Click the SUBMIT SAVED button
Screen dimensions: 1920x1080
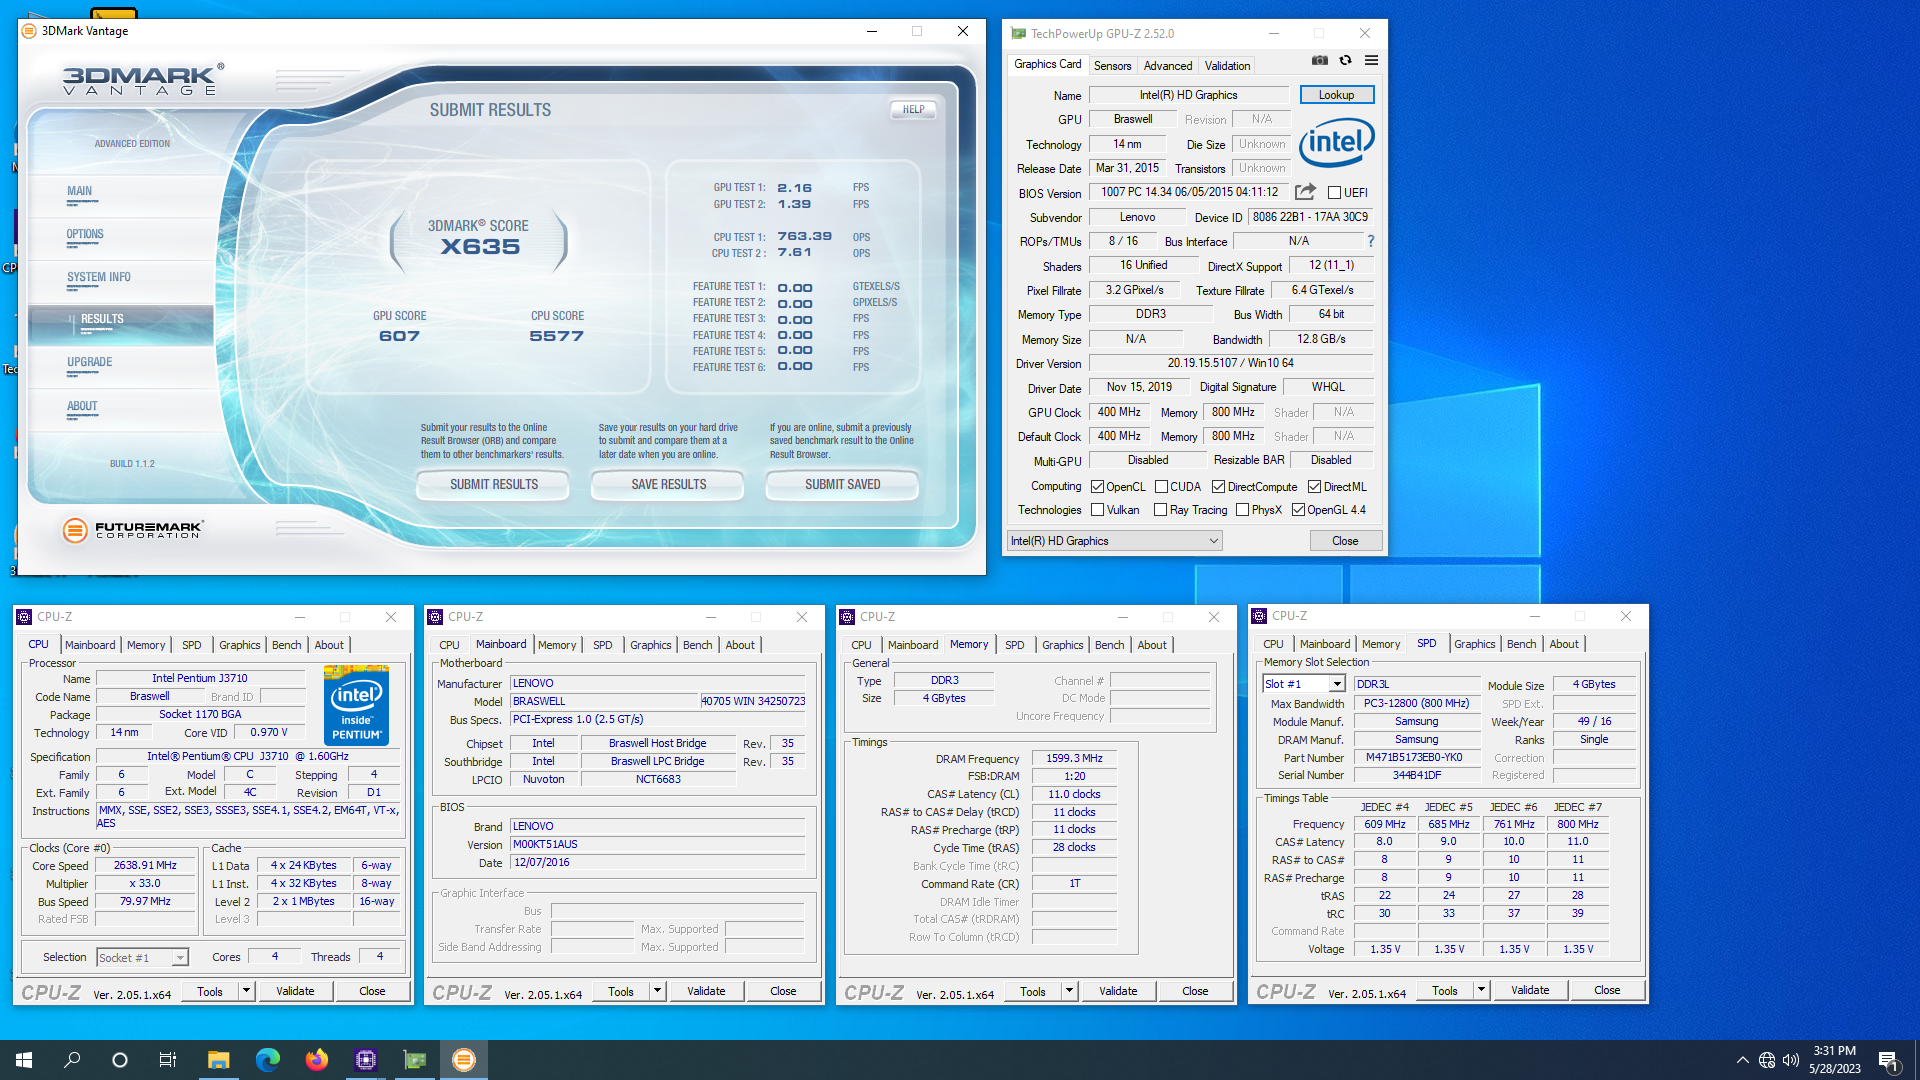(x=842, y=484)
